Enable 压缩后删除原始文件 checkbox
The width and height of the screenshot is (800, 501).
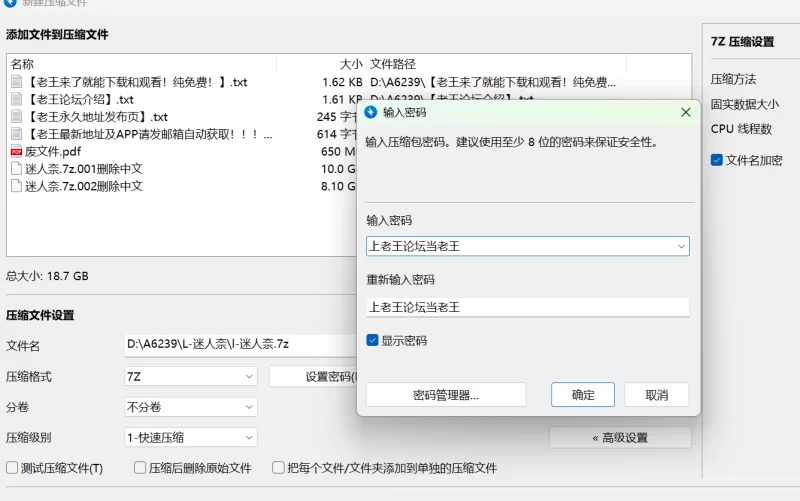click(140, 467)
